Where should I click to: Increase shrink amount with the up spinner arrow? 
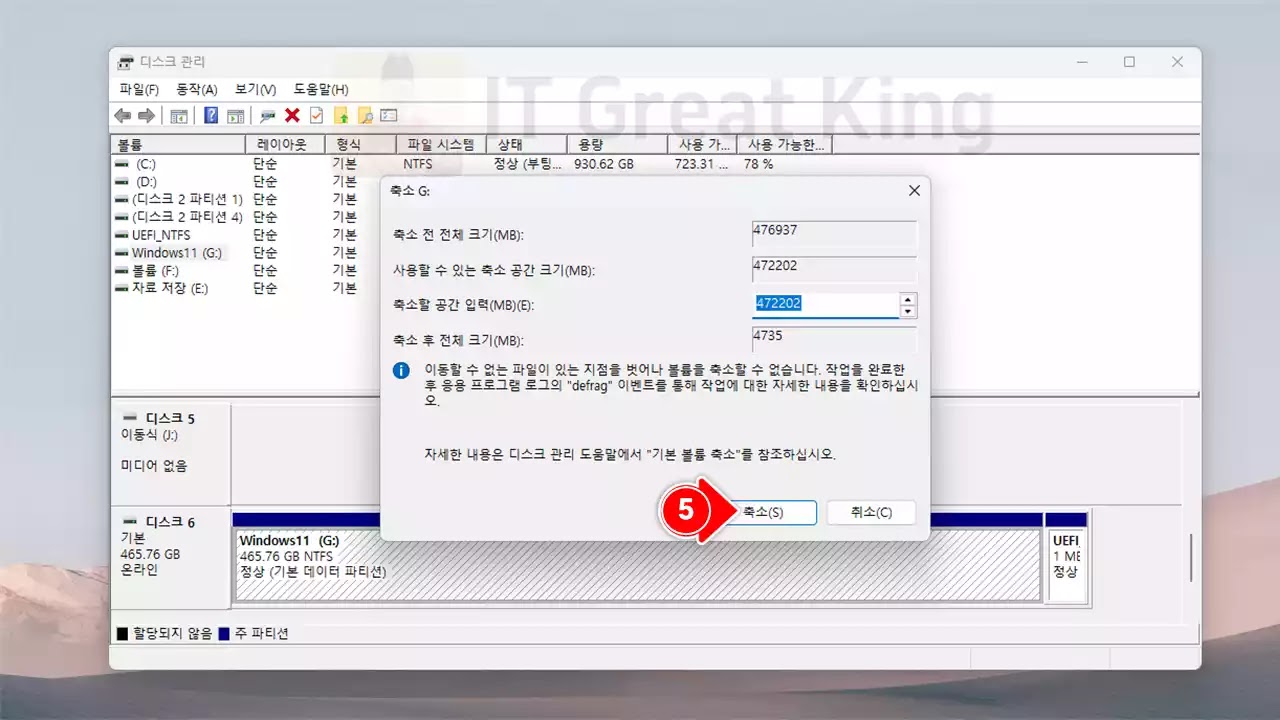pyautogui.click(x=908, y=299)
